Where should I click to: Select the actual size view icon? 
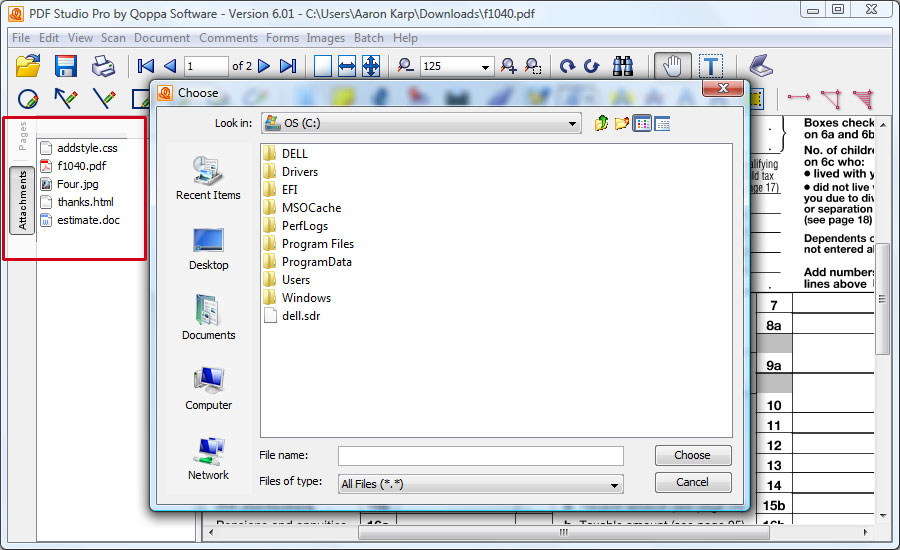(x=323, y=66)
